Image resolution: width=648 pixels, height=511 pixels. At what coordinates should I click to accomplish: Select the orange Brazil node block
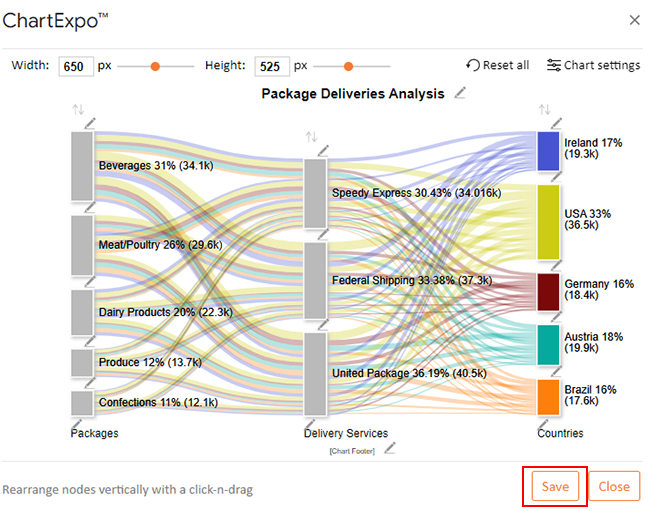click(548, 396)
